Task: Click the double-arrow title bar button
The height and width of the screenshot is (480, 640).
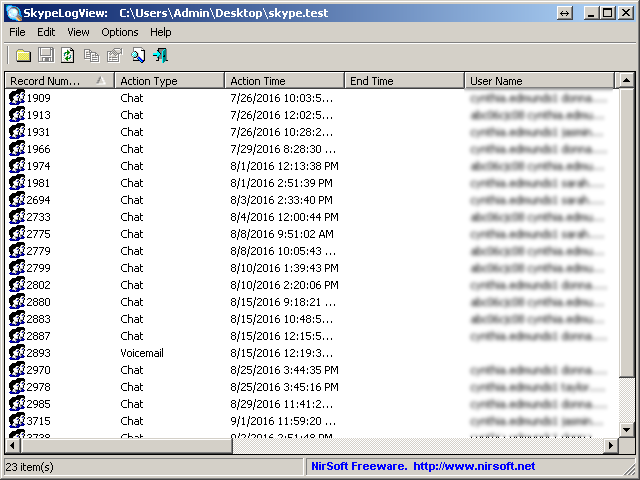Action: tap(564, 13)
